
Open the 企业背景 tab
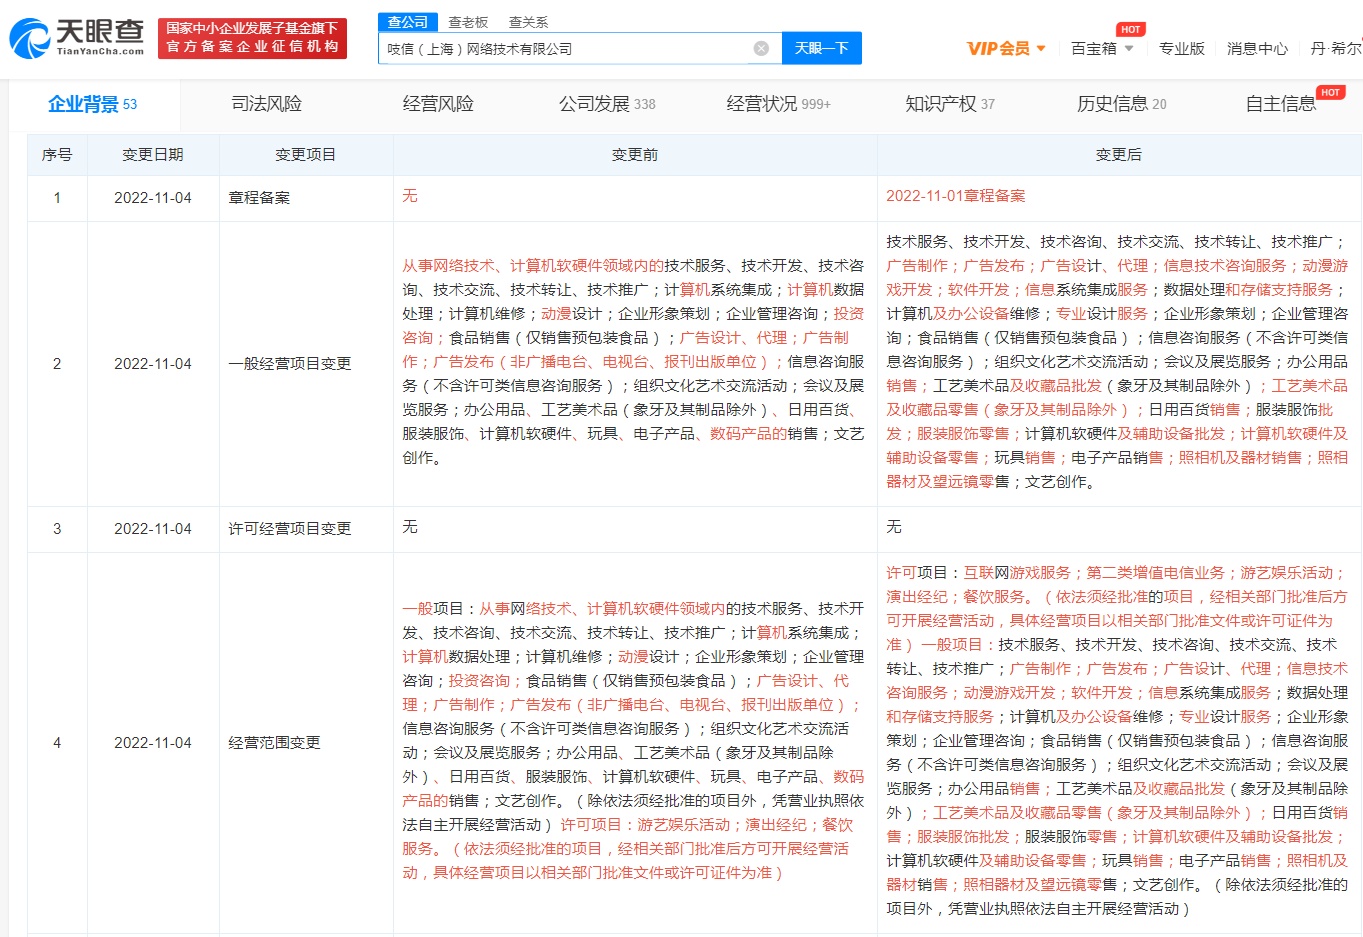(x=92, y=104)
